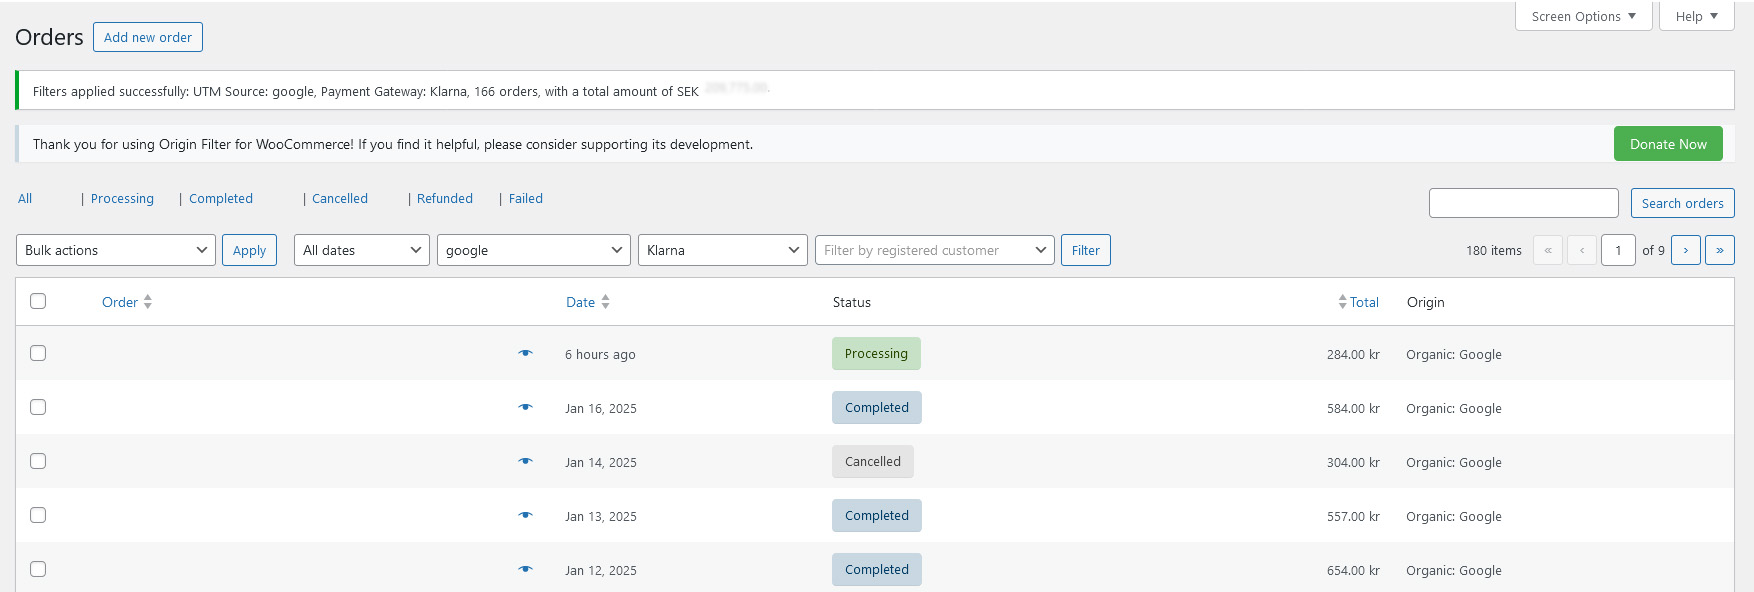Sort orders by Total column
This screenshot has width=1754, height=592.
(1363, 302)
